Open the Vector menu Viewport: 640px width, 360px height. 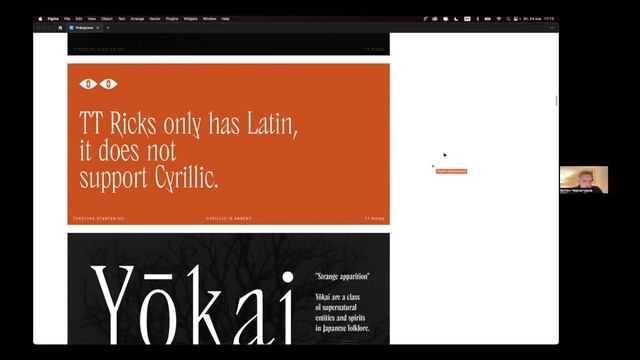click(155, 19)
